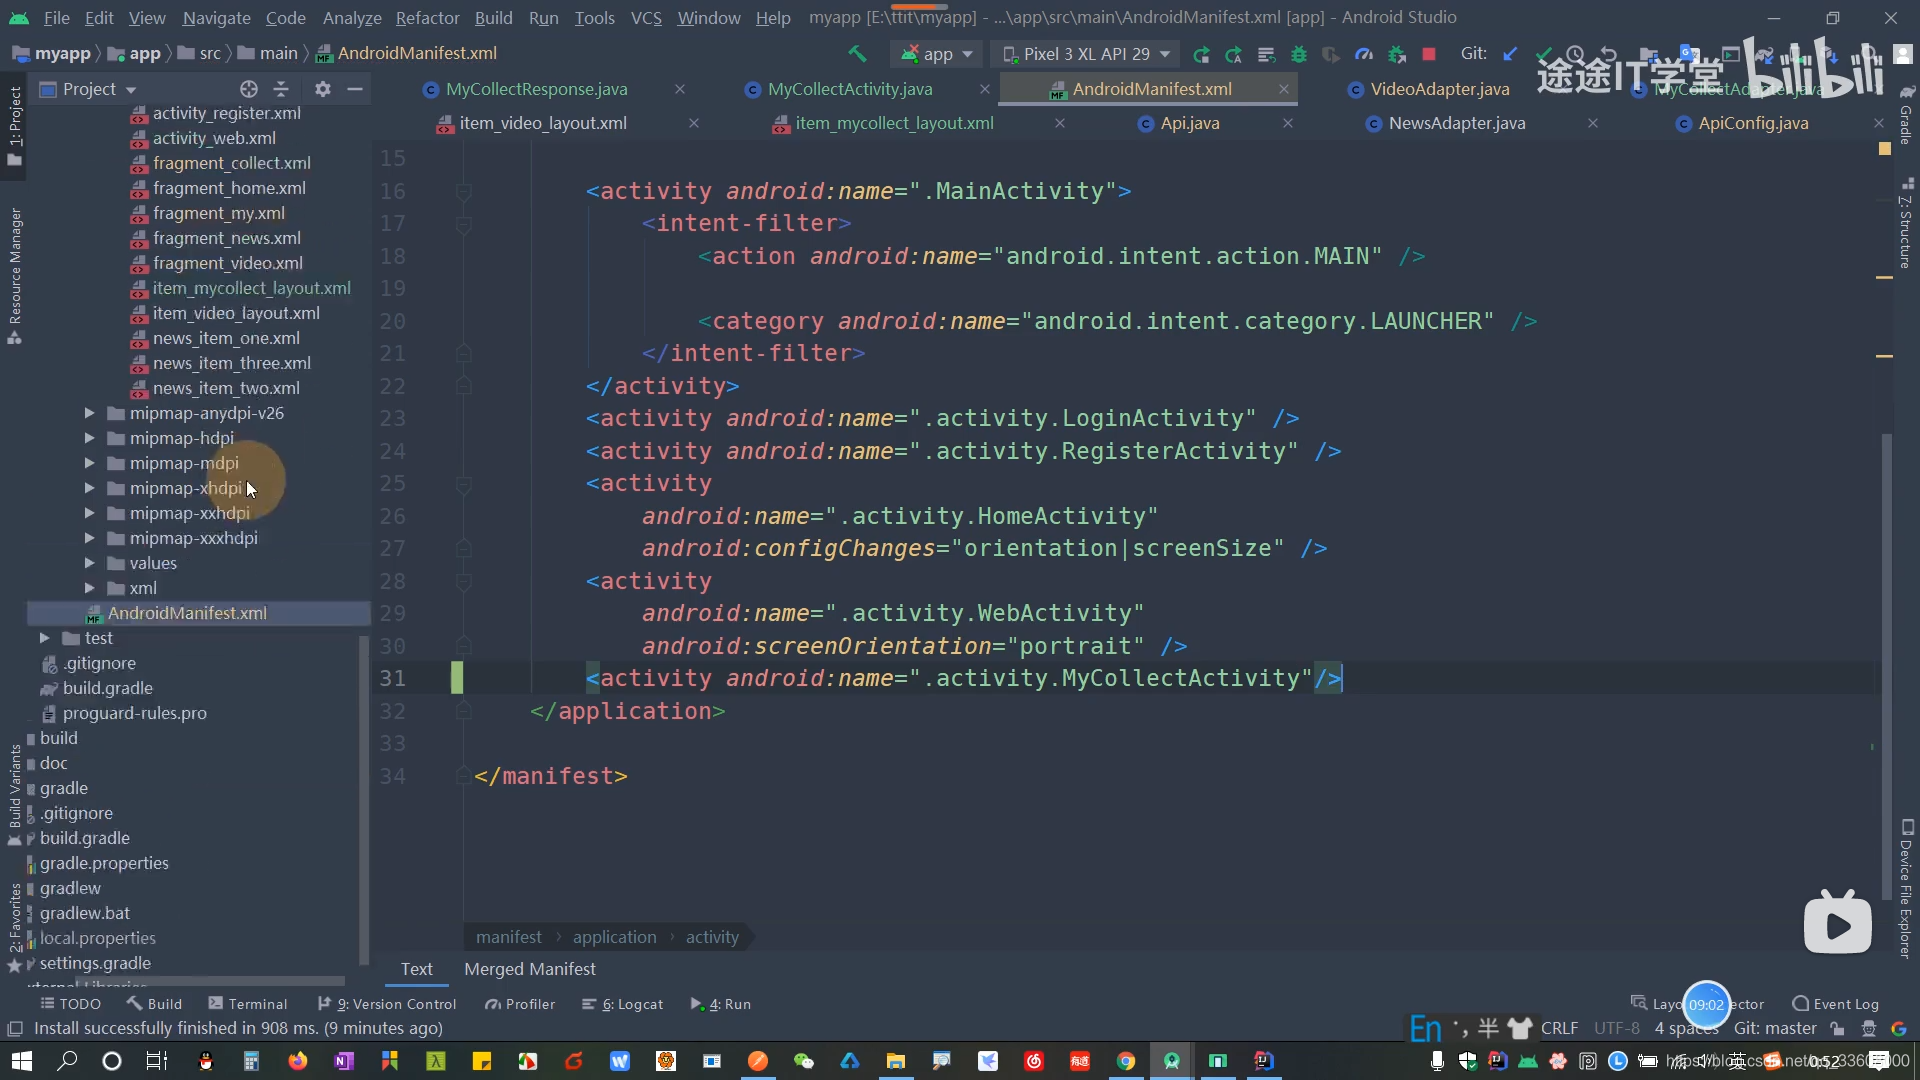The width and height of the screenshot is (1920, 1080).
Task: Expand the values folder
Action: [89, 563]
